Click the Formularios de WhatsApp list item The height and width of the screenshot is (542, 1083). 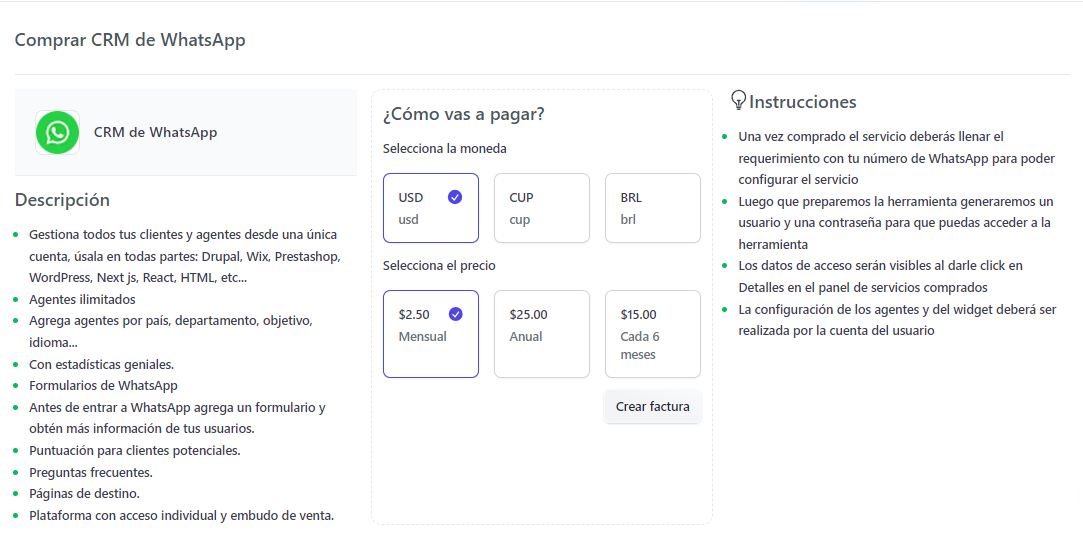(x=103, y=386)
